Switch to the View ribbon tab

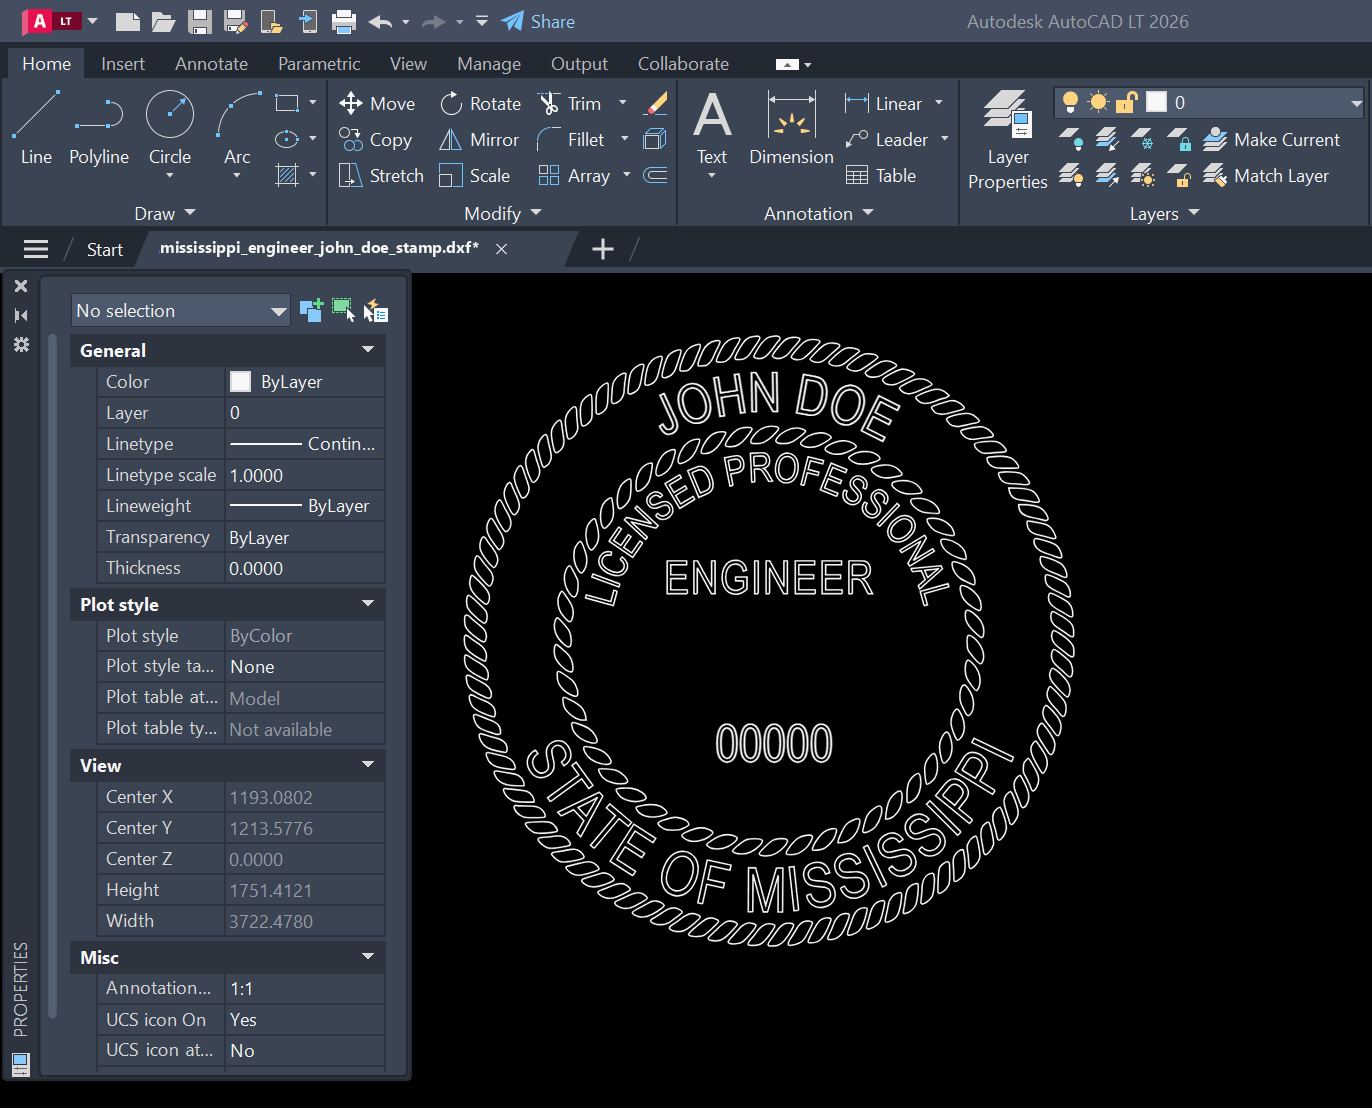408,64
